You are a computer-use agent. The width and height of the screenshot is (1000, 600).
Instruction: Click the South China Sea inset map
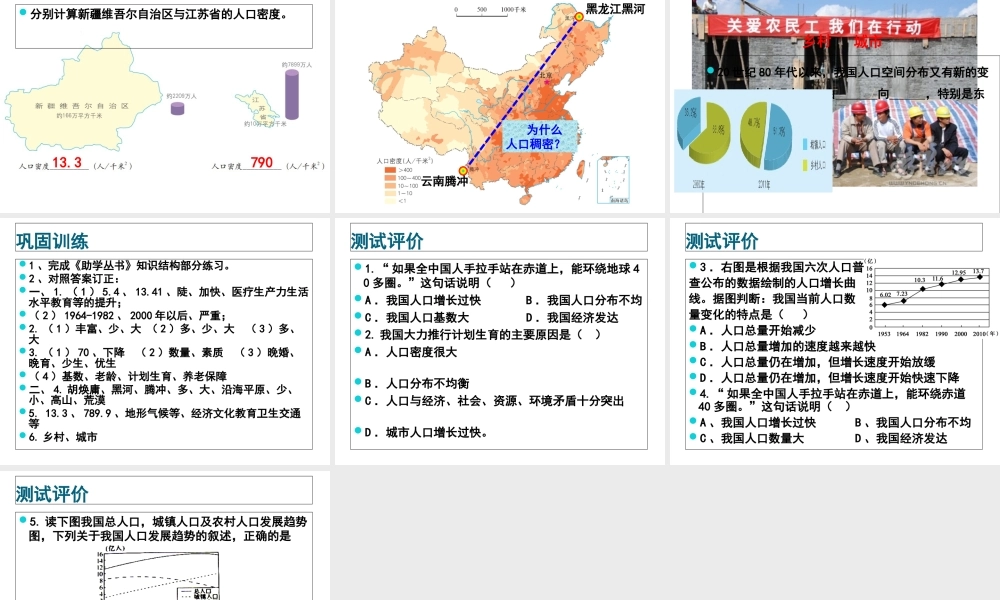pyautogui.click(x=613, y=180)
